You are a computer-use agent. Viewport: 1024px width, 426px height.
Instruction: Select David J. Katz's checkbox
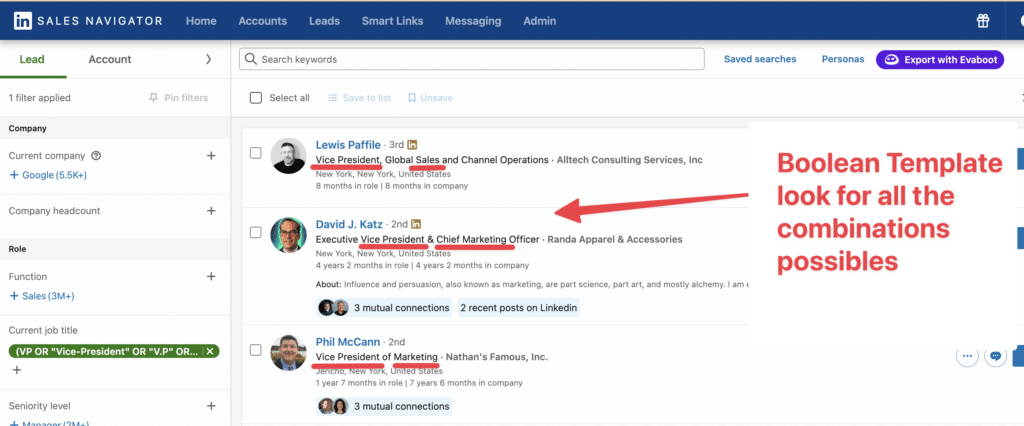click(256, 233)
